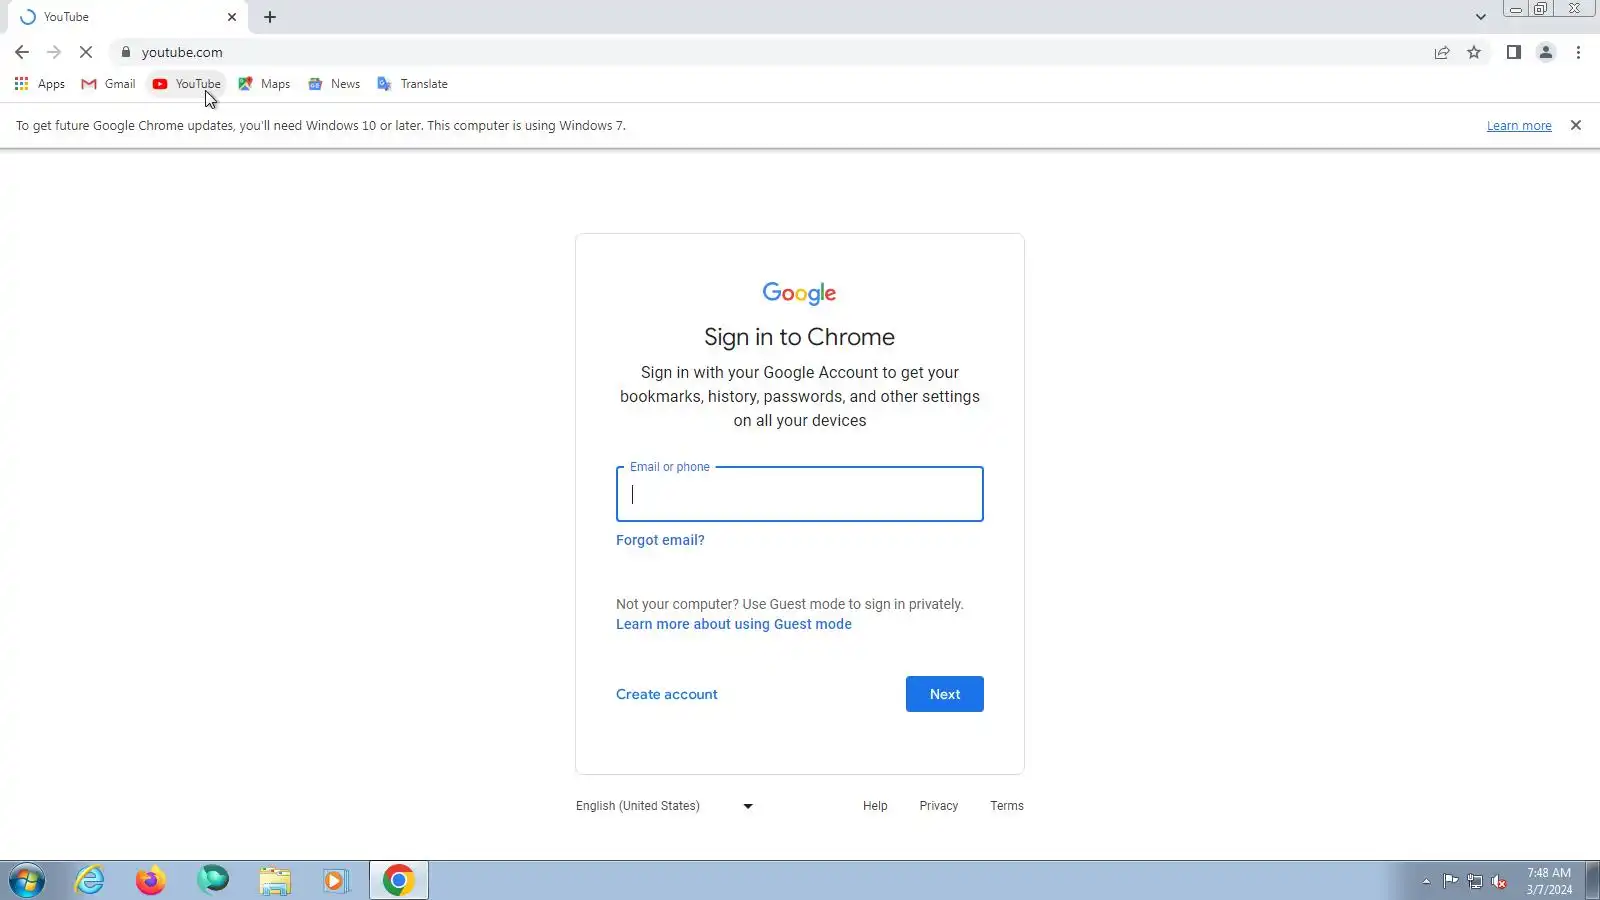The height and width of the screenshot is (900, 1600).
Task: Open the YouTube bookmark
Action: point(187,84)
